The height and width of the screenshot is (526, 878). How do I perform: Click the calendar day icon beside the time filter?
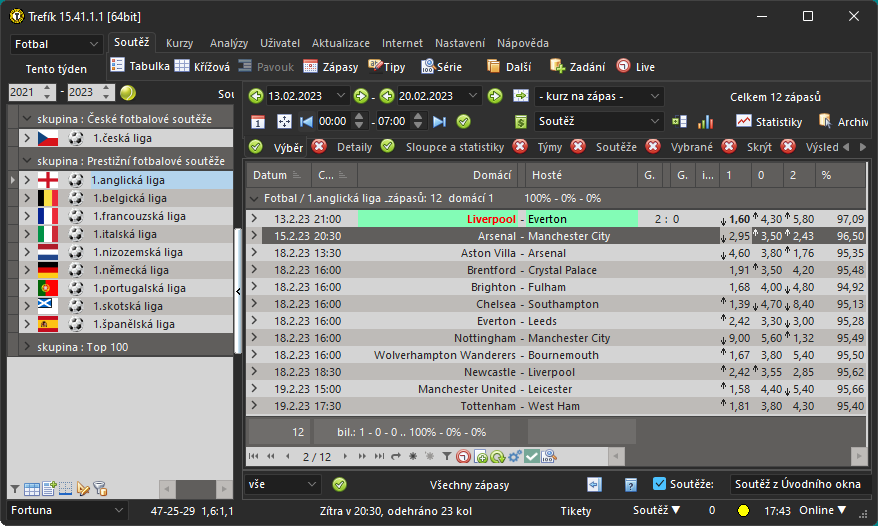click(258, 122)
